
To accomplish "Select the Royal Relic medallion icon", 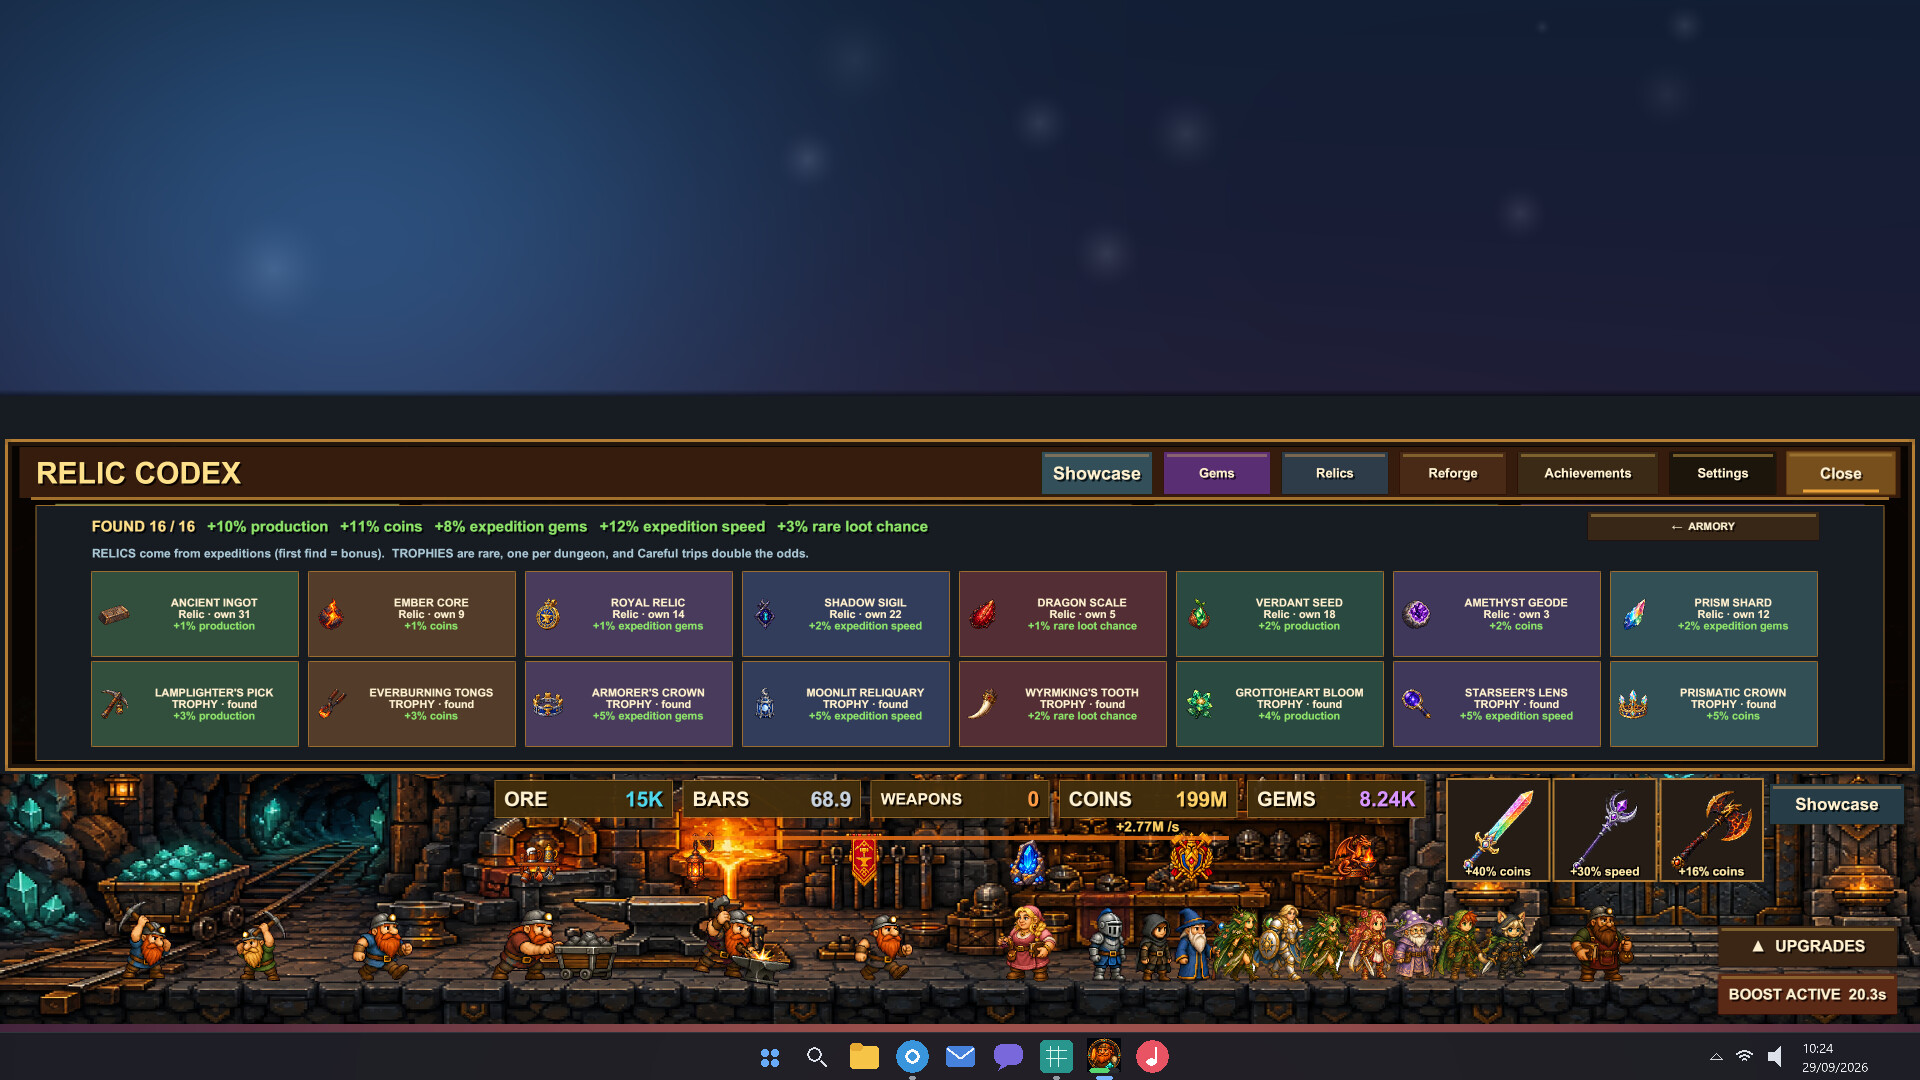I will pos(548,614).
